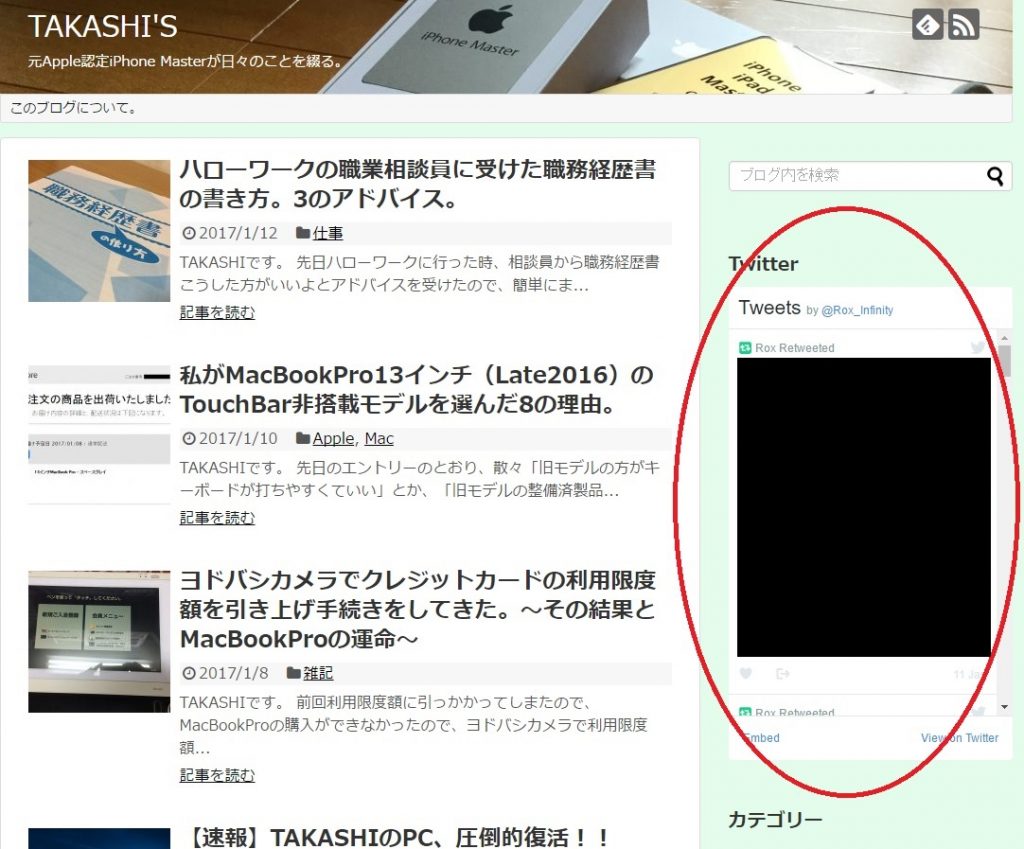Open the shipping notice post thumbnail
Image resolution: width=1024 pixels, height=849 pixels.
tap(99, 436)
